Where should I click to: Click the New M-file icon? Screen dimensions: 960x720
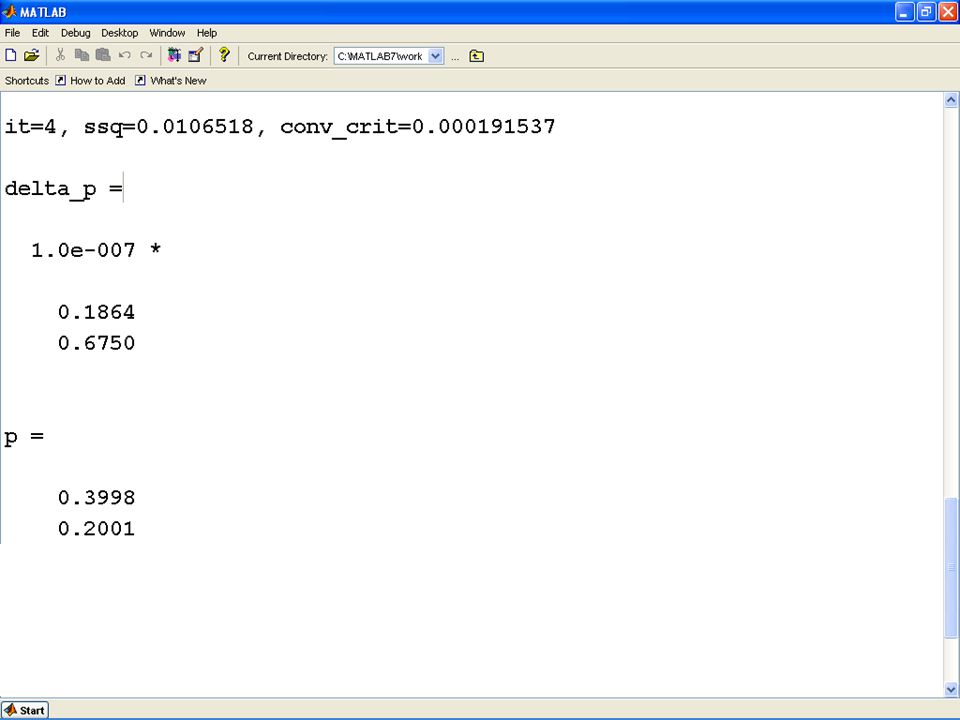point(10,56)
